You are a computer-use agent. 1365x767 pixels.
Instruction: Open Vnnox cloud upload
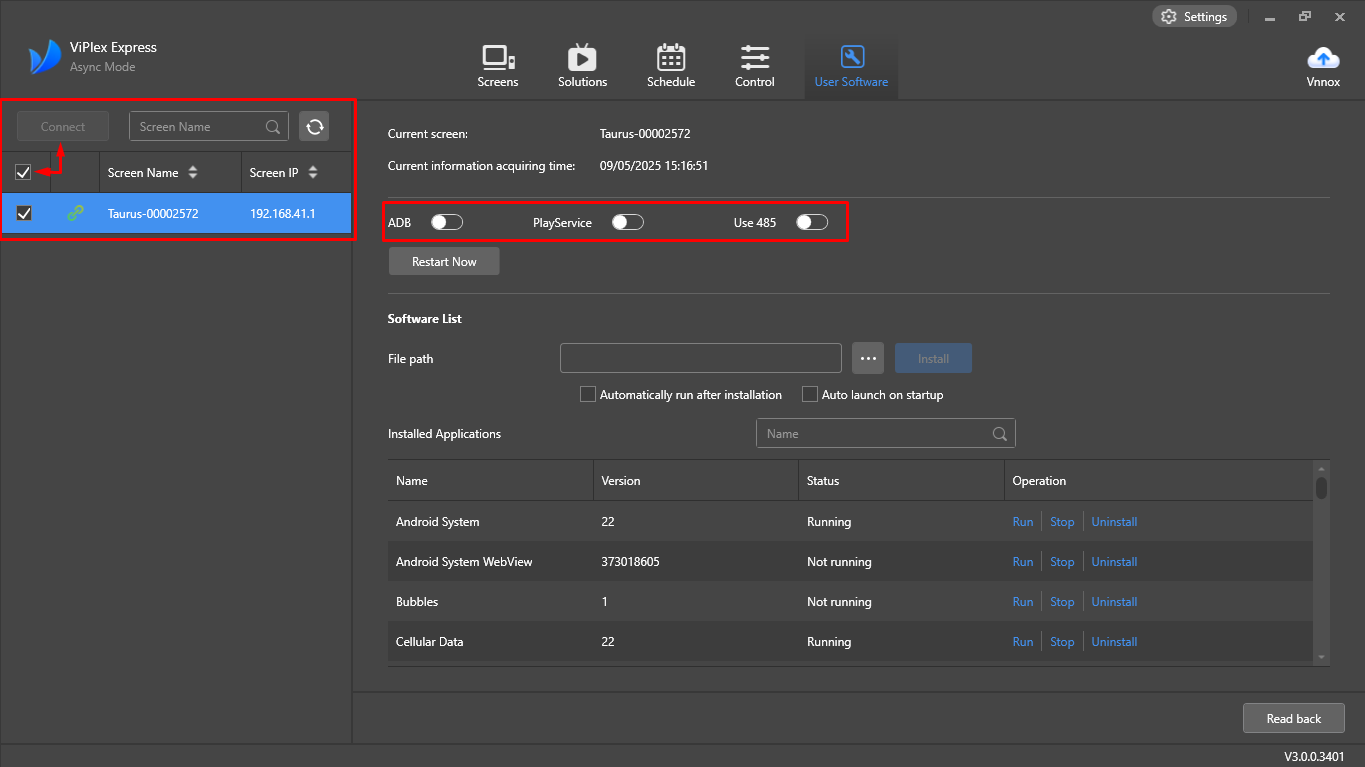tap(1323, 67)
